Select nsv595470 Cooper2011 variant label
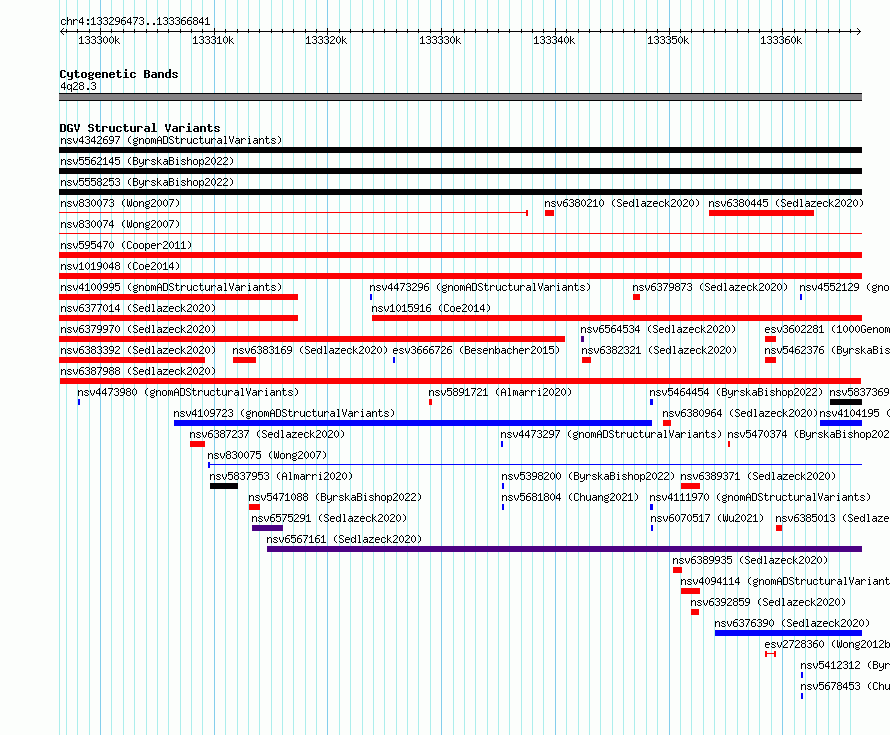Image resolution: width=890 pixels, height=735 pixels. (x=126, y=245)
